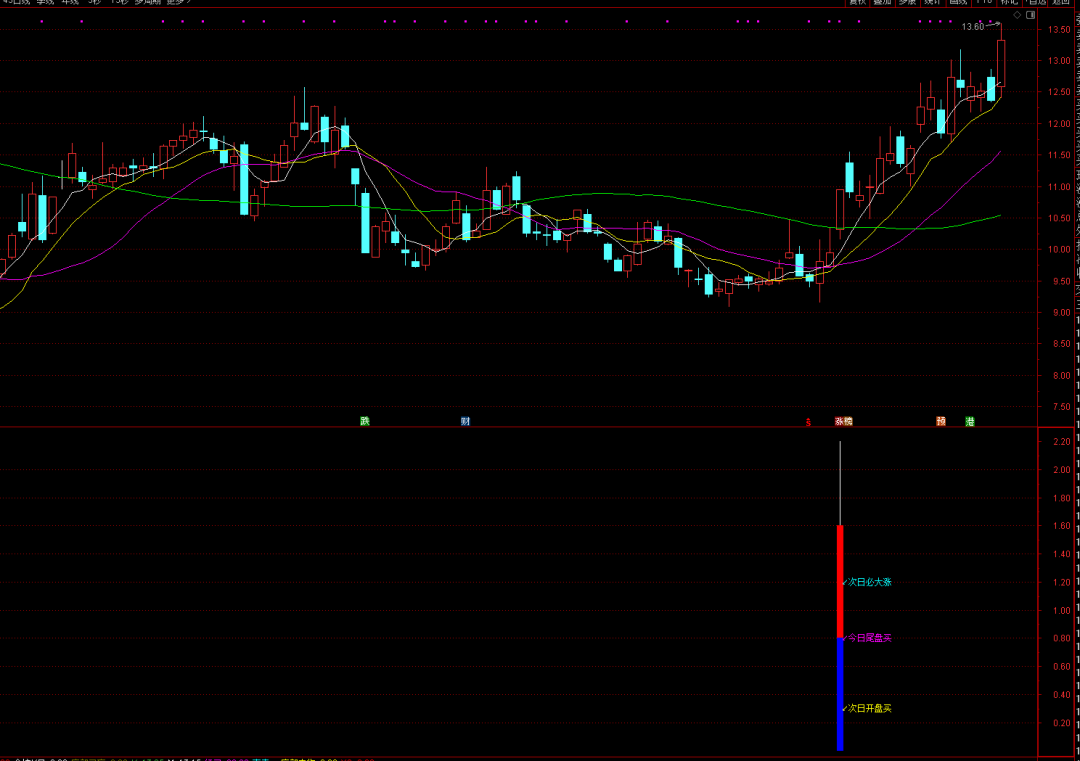The image size is (1080, 761).
Task: Click the small red $ marker icon
Action: click(x=808, y=422)
